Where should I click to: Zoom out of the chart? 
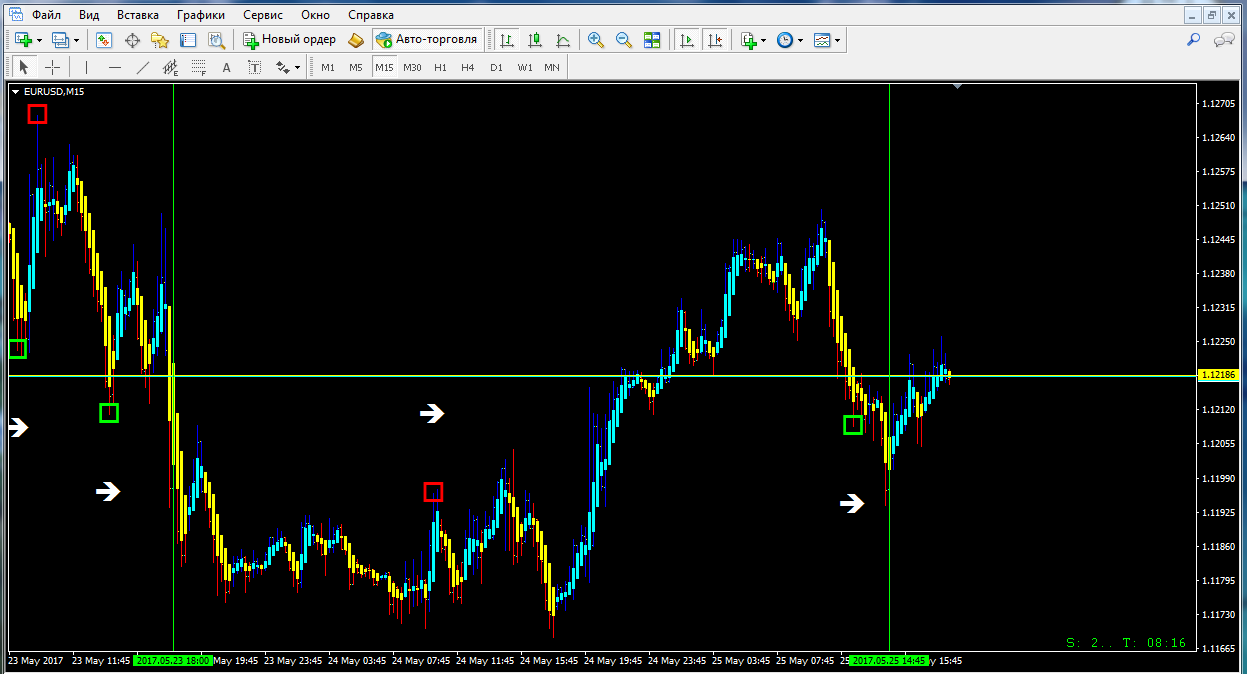624,40
